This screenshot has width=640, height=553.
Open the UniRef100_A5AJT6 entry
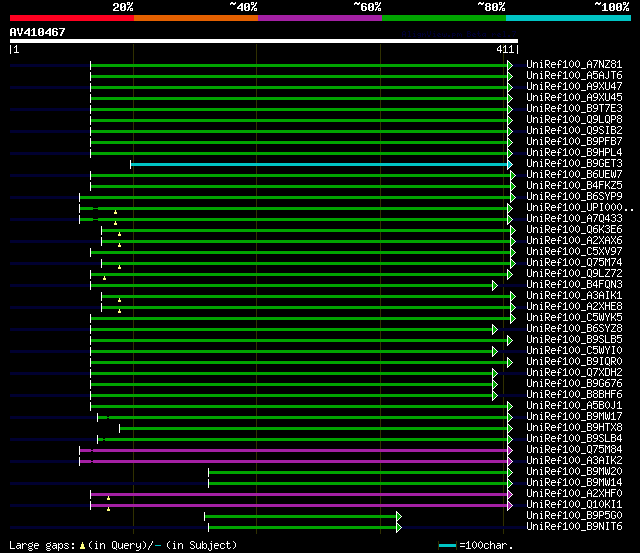[x=574, y=76]
